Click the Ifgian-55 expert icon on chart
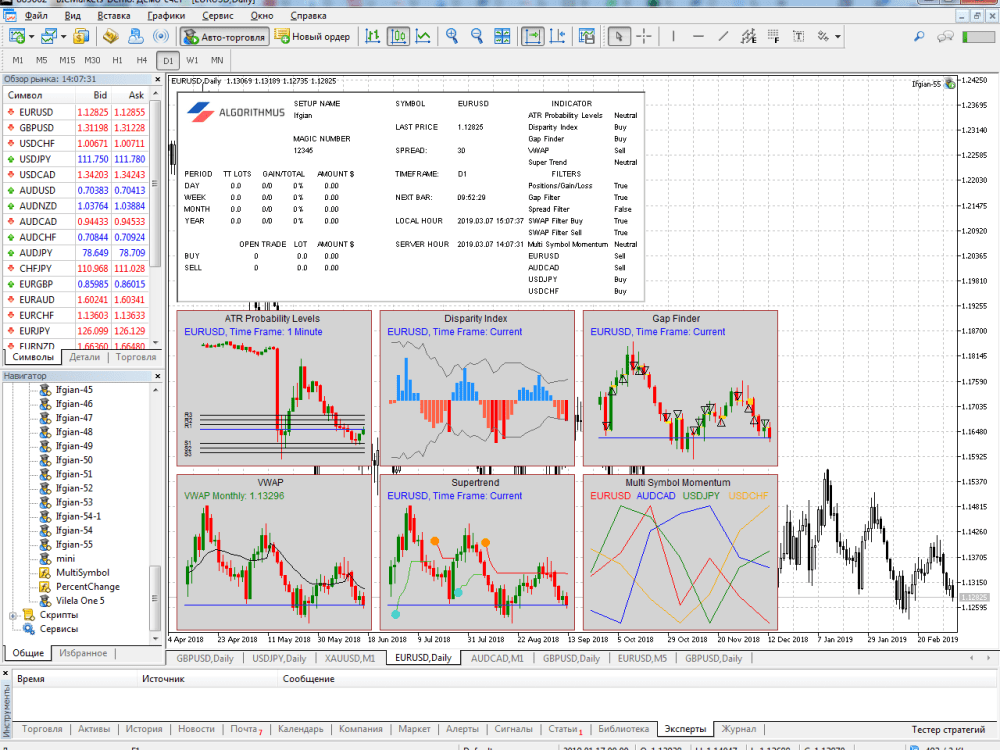The height and width of the screenshot is (750, 1000). pyautogui.click(x=950, y=84)
